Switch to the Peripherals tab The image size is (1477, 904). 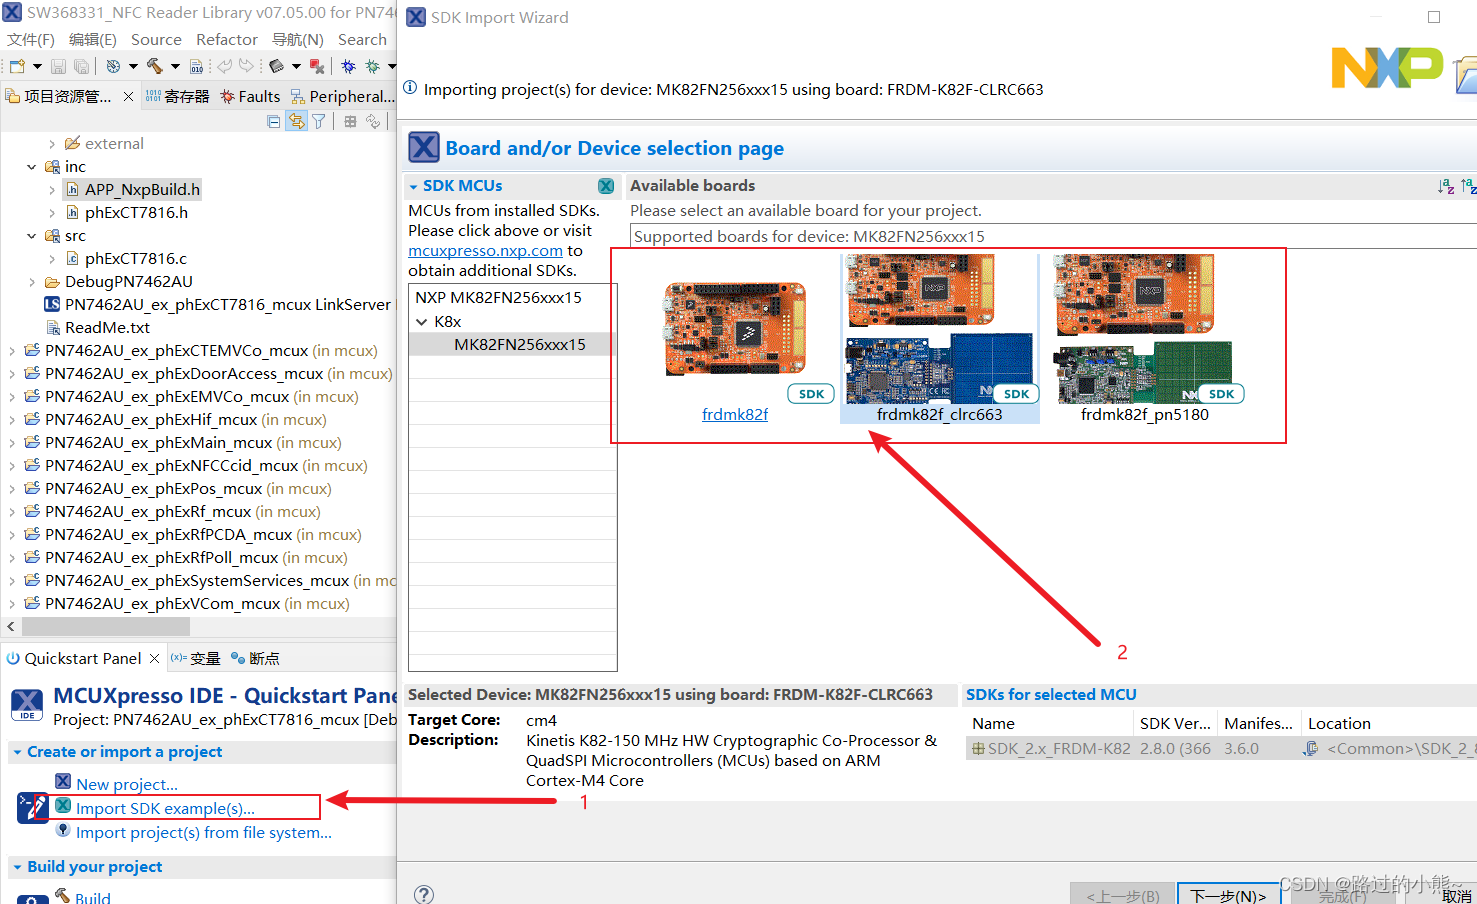342,96
